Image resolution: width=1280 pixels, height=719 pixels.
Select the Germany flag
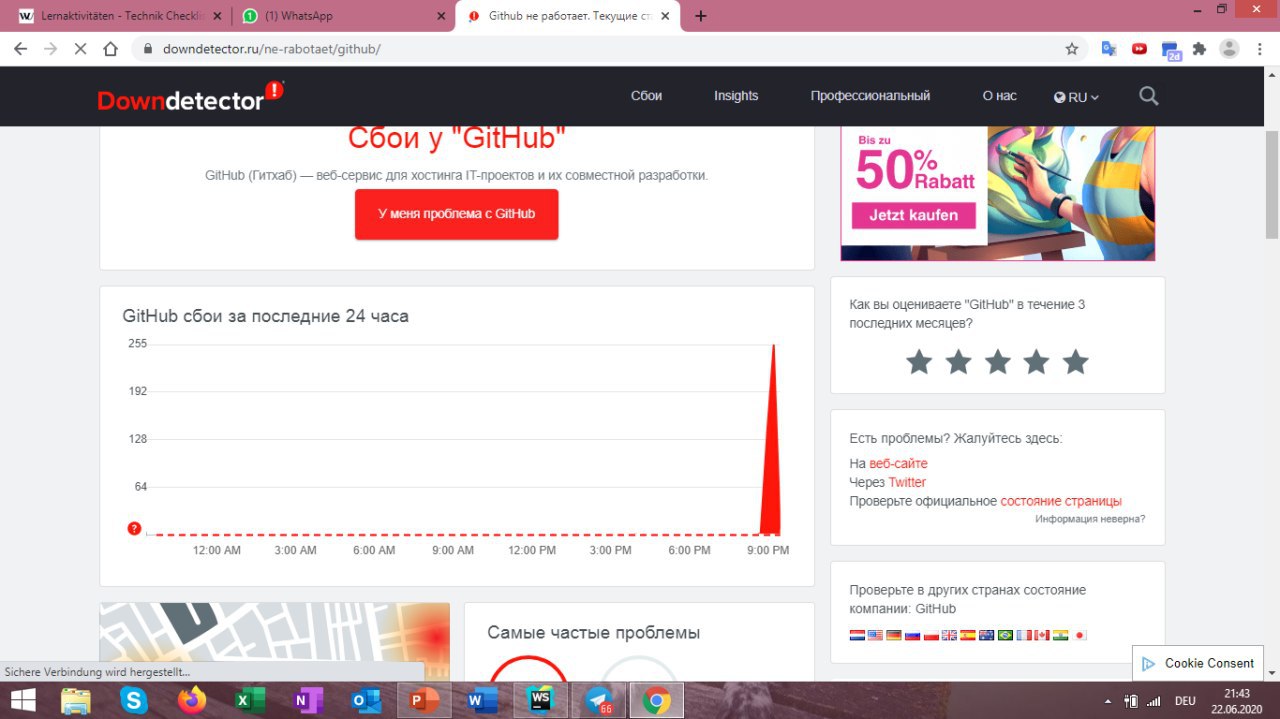(x=894, y=635)
